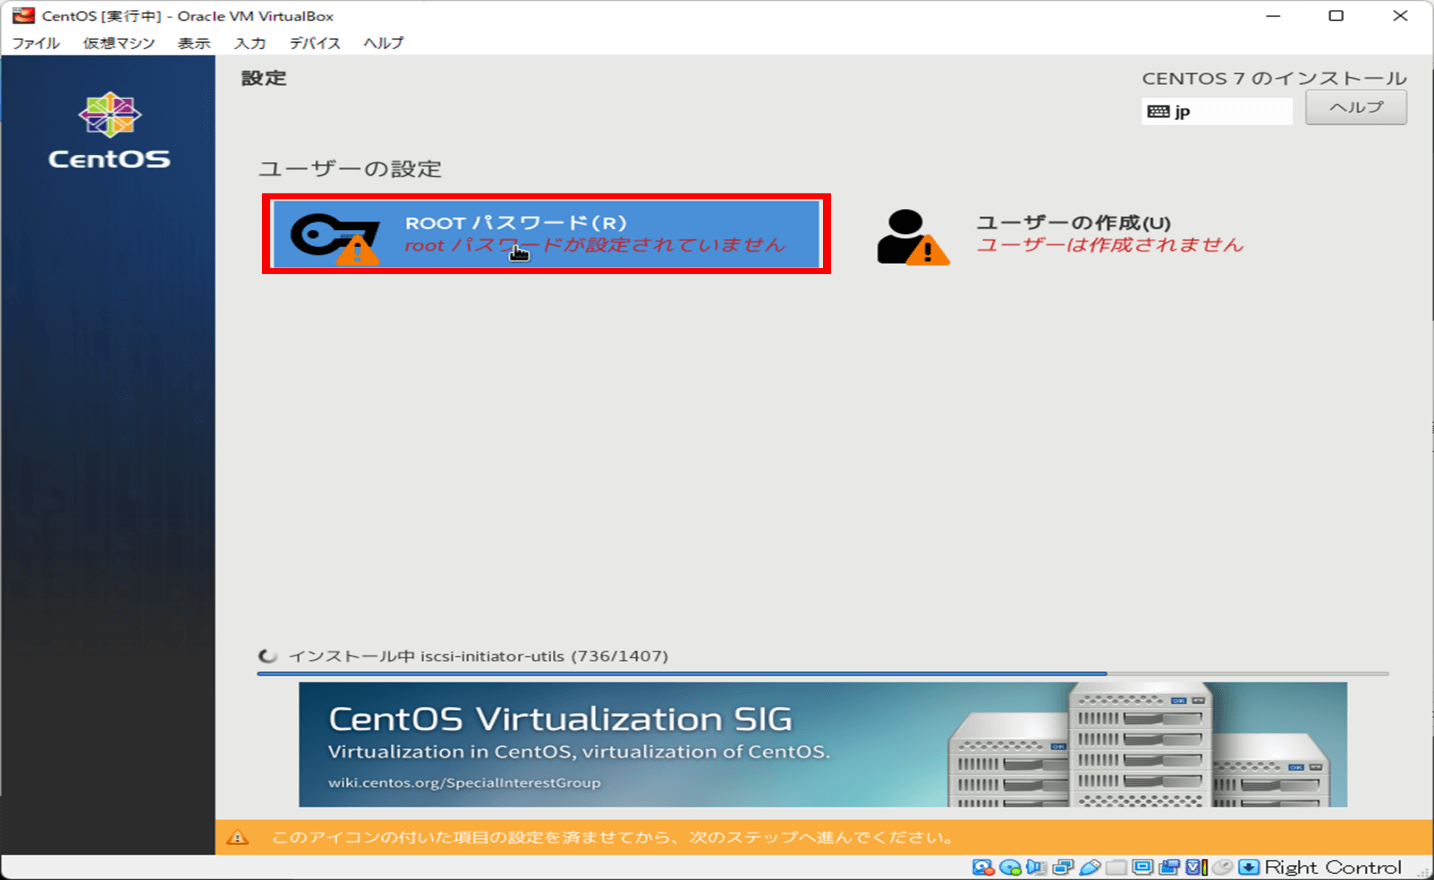Click the jp keyboard layout indicator

click(1217, 111)
